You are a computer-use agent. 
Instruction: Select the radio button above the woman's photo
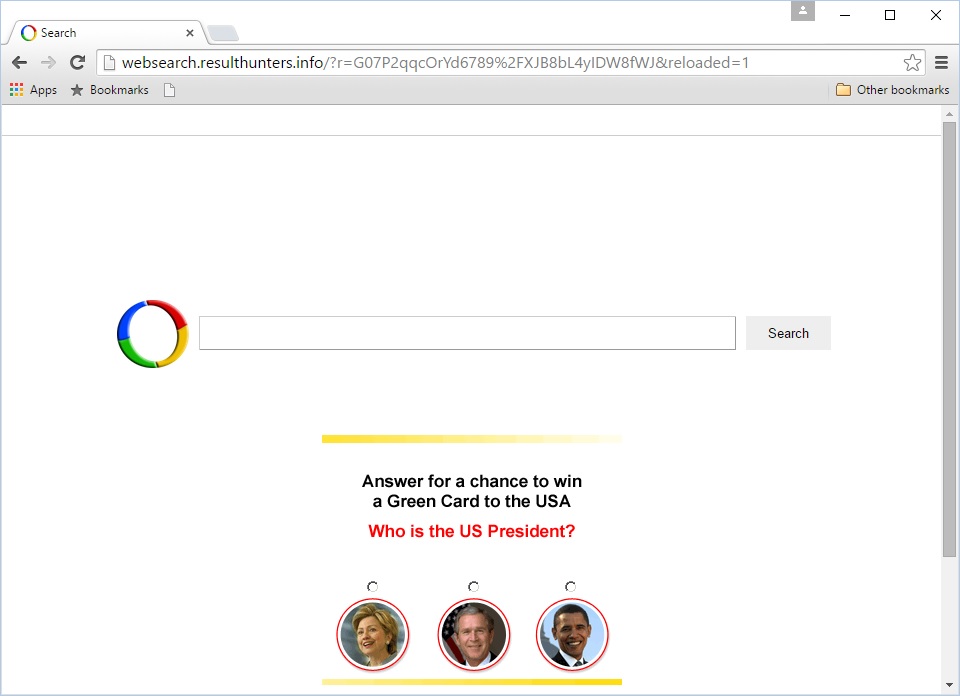coord(372,586)
